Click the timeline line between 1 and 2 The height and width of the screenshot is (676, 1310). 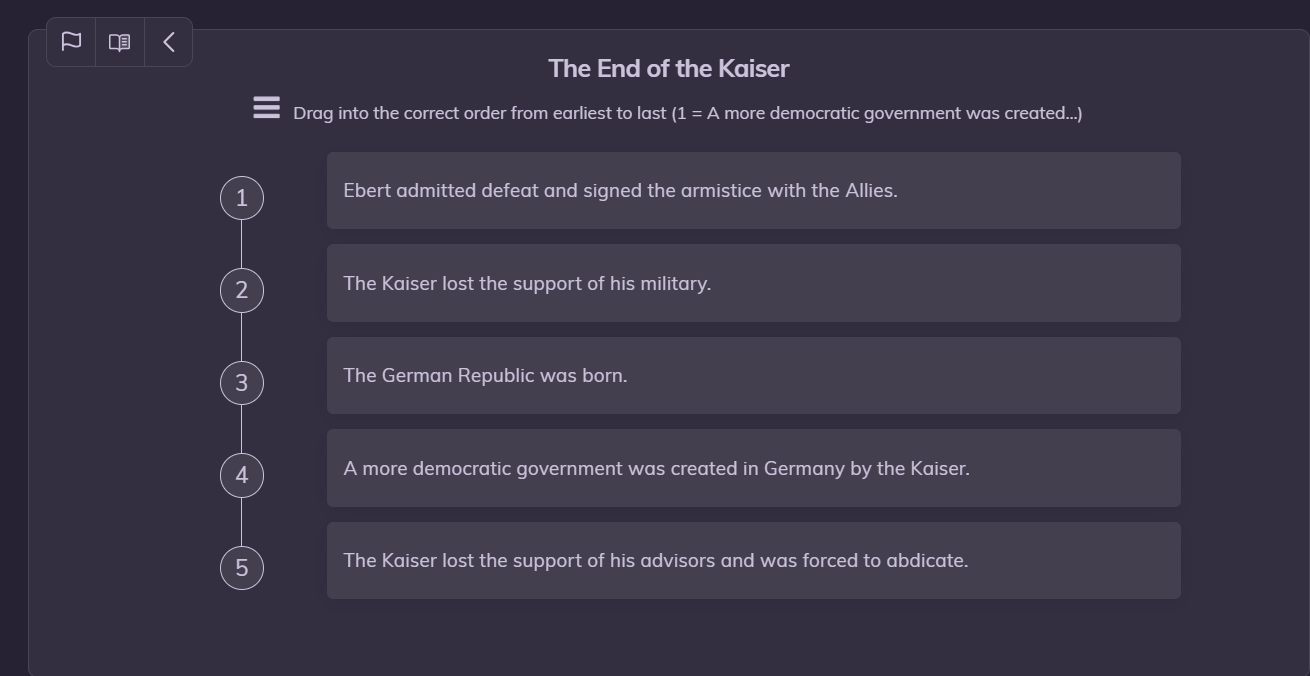242,244
